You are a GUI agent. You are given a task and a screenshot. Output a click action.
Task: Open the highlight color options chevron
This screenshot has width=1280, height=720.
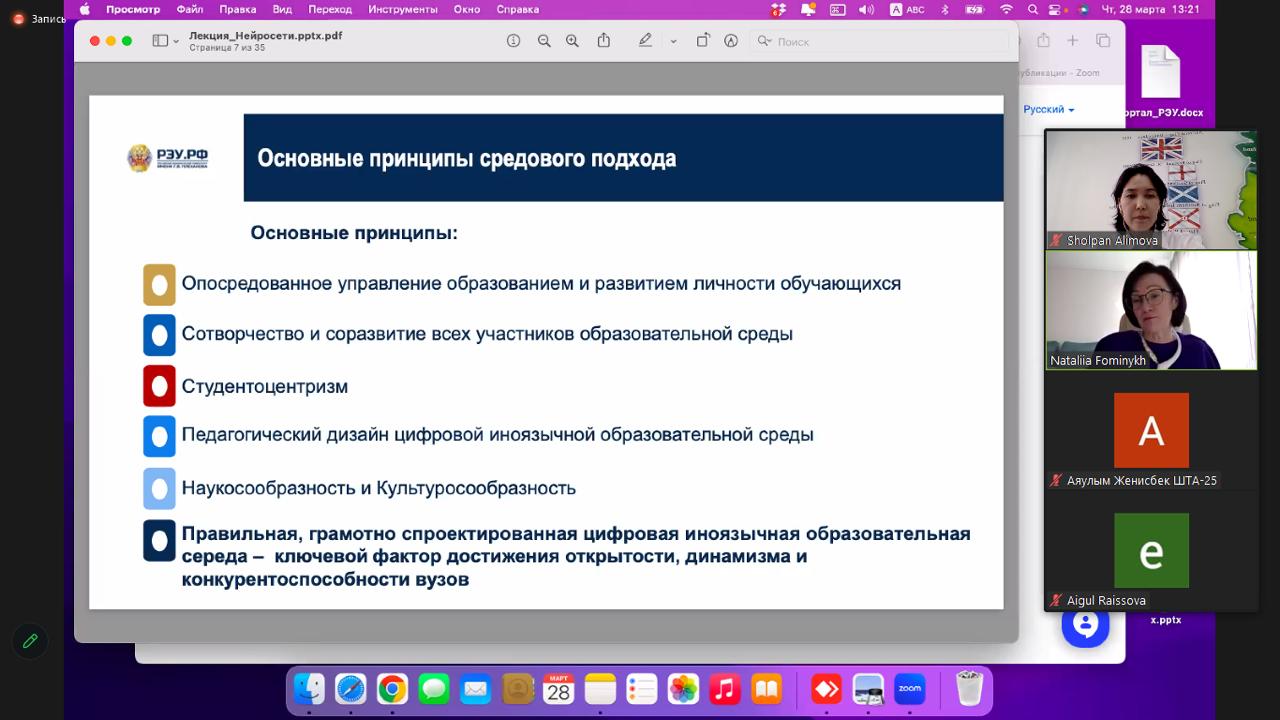pos(673,41)
